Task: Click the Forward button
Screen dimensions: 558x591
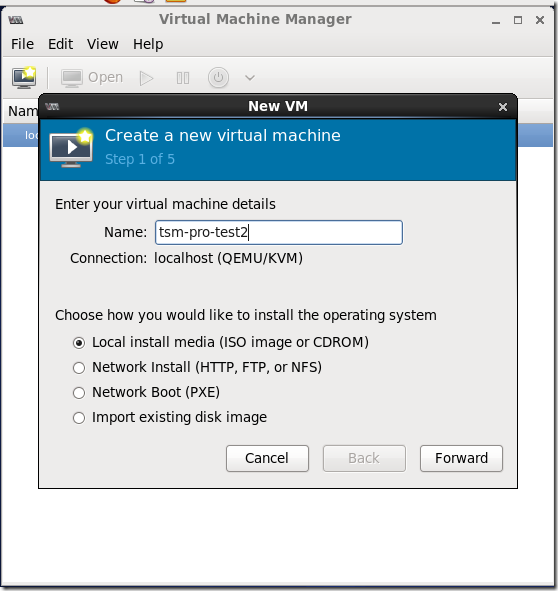Action: point(461,458)
